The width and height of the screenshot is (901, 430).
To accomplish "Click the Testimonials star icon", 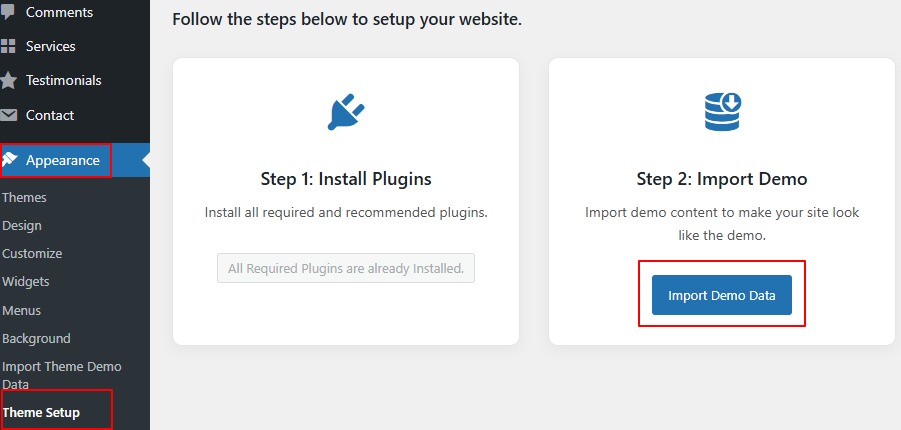I will 8,80.
